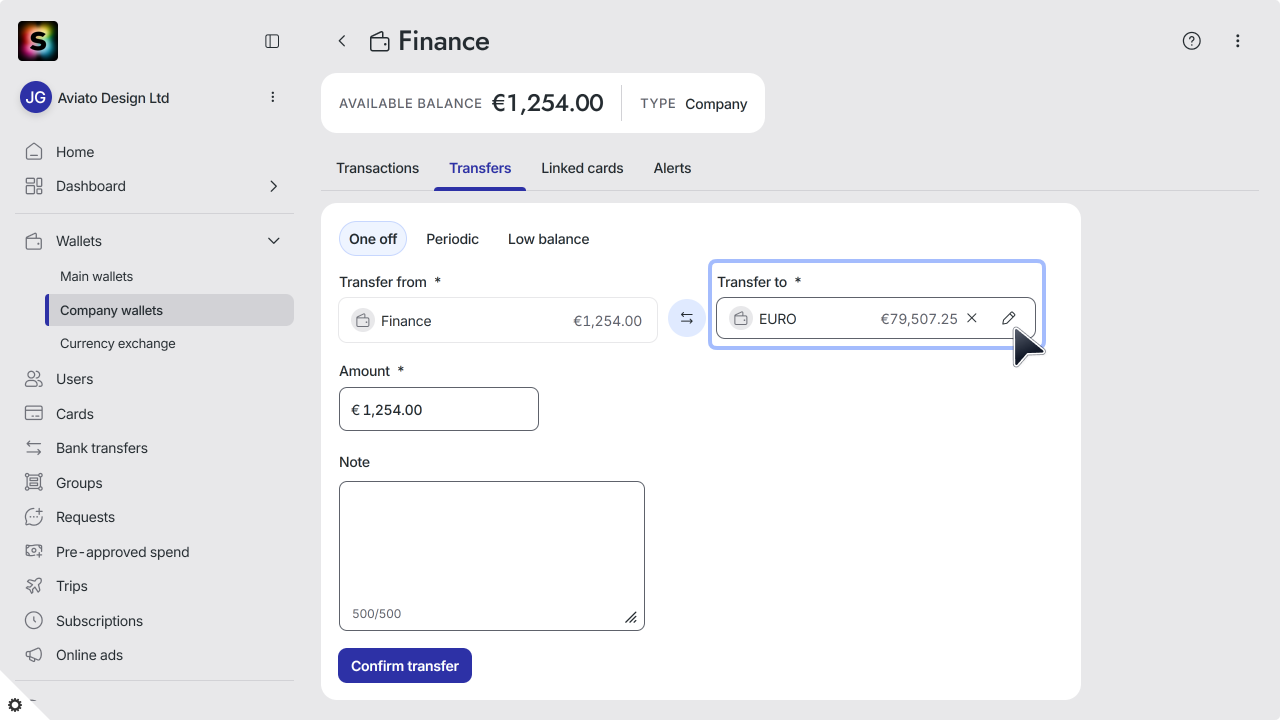Click the Cards icon
Image resolution: width=1280 pixels, height=720 pixels.
pos(34,414)
